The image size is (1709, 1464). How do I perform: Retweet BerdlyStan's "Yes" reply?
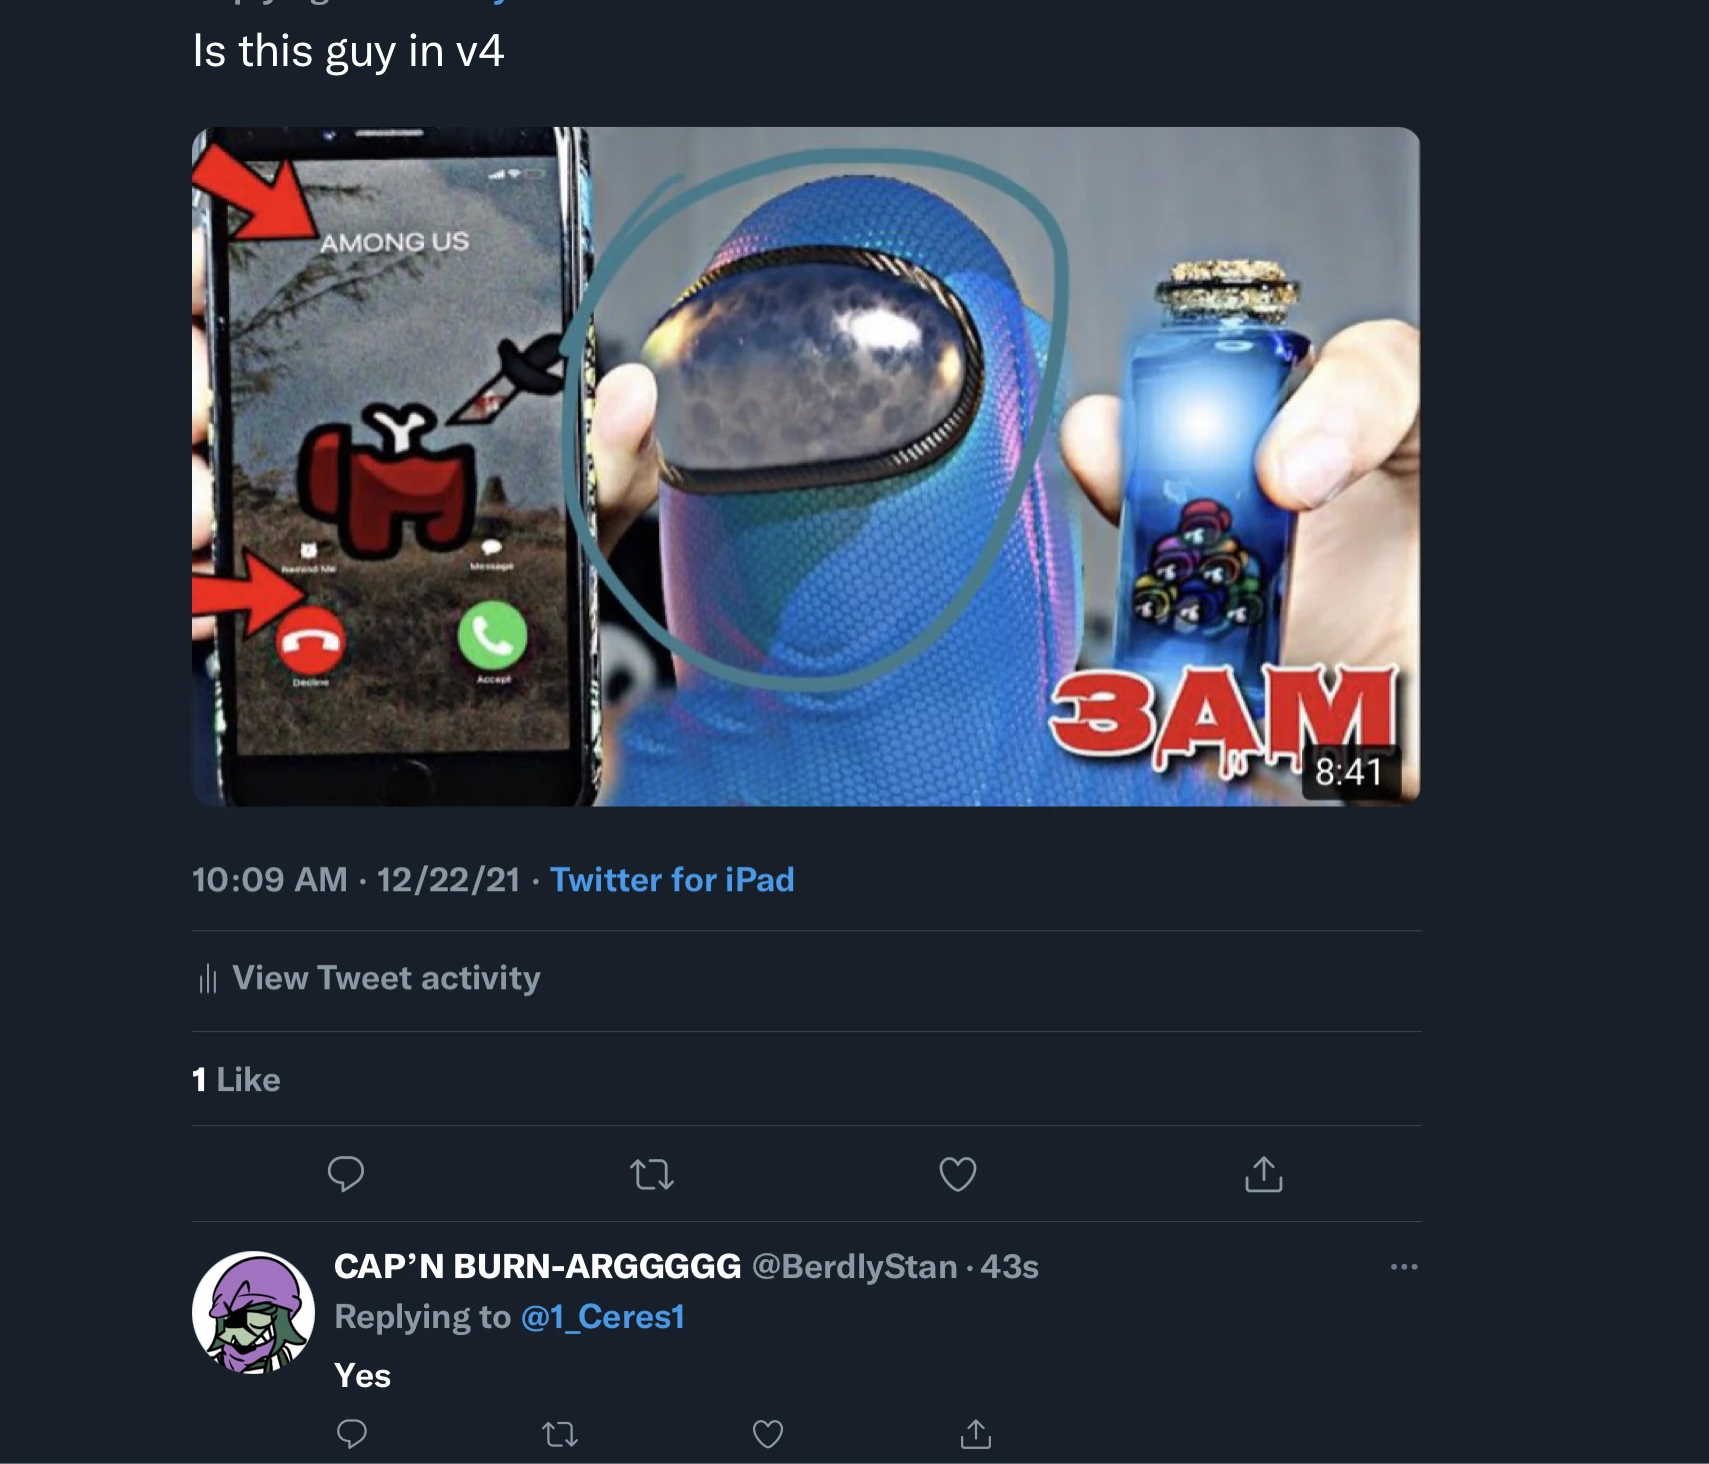click(560, 1434)
